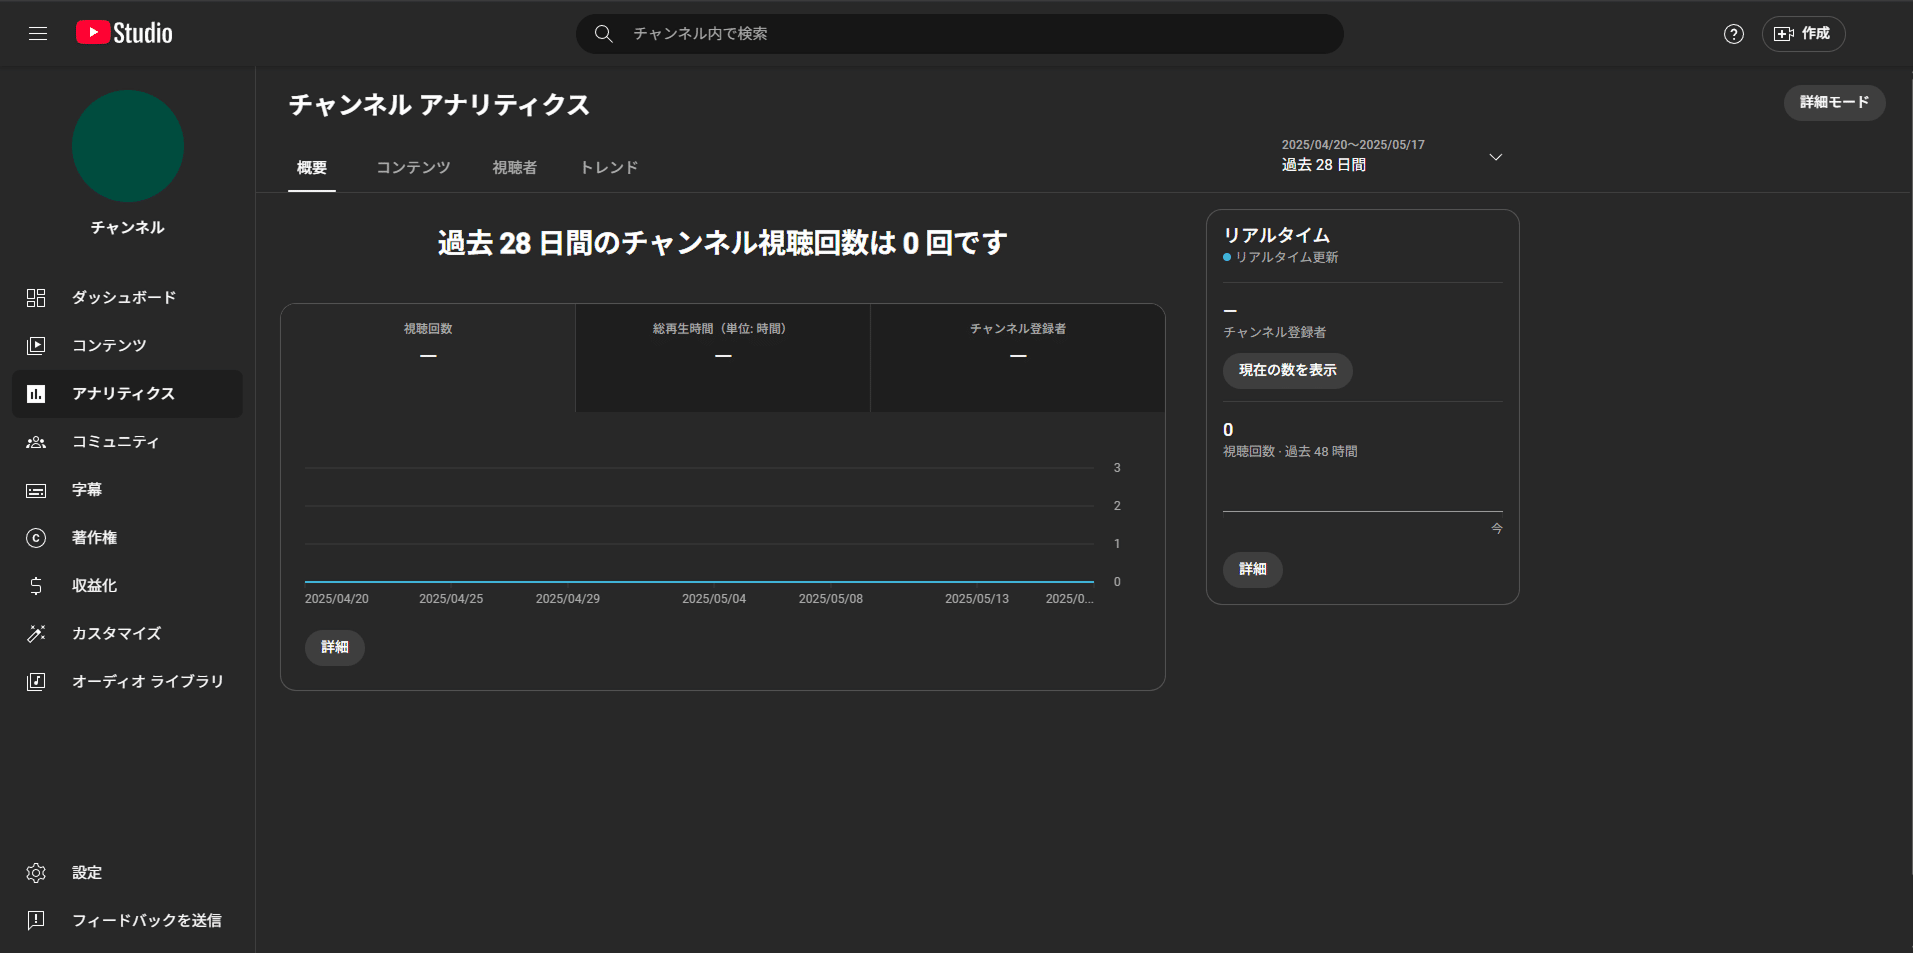Open the 著作権 copyright icon
The height and width of the screenshot is (953, 1913).
tap(36, 537)
